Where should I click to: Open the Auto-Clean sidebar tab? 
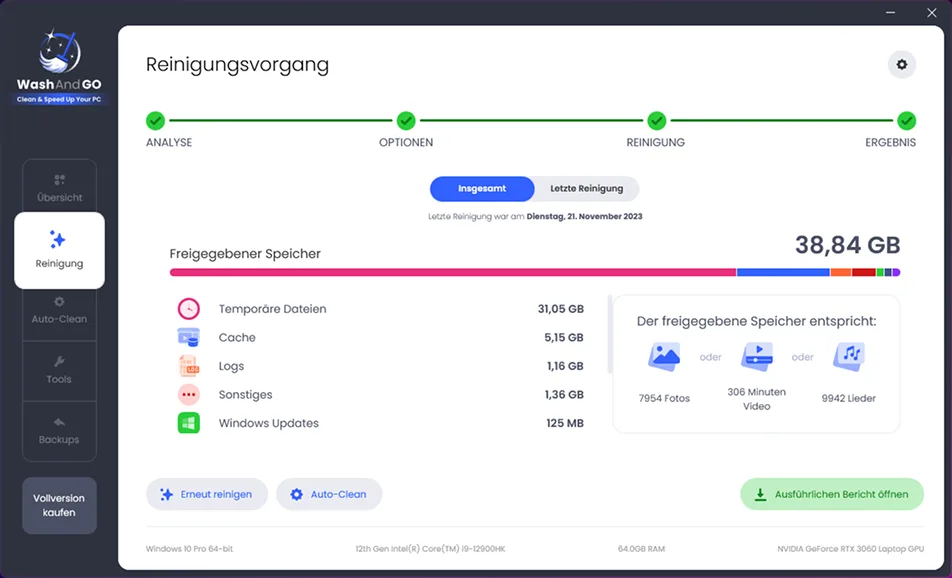[x=60, y=310]
